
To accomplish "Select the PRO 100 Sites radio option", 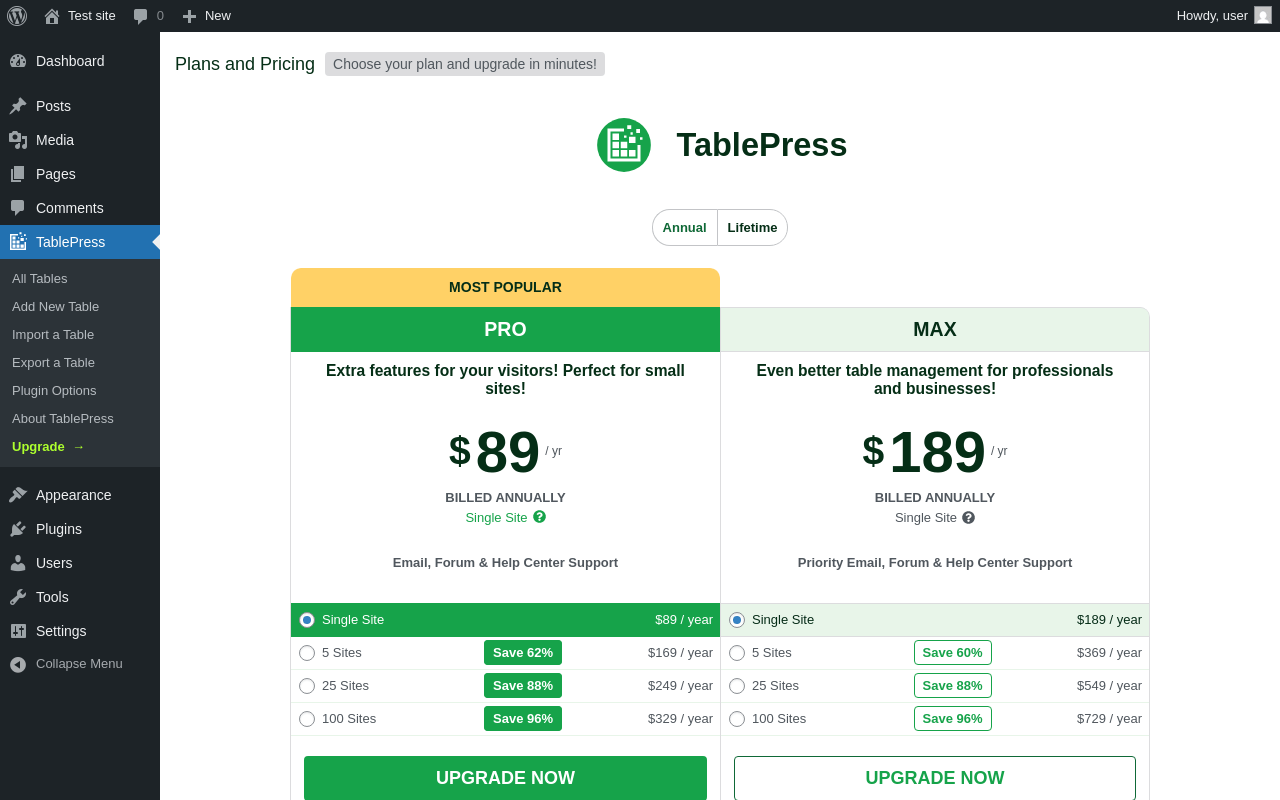I will [x=307, y=719].
